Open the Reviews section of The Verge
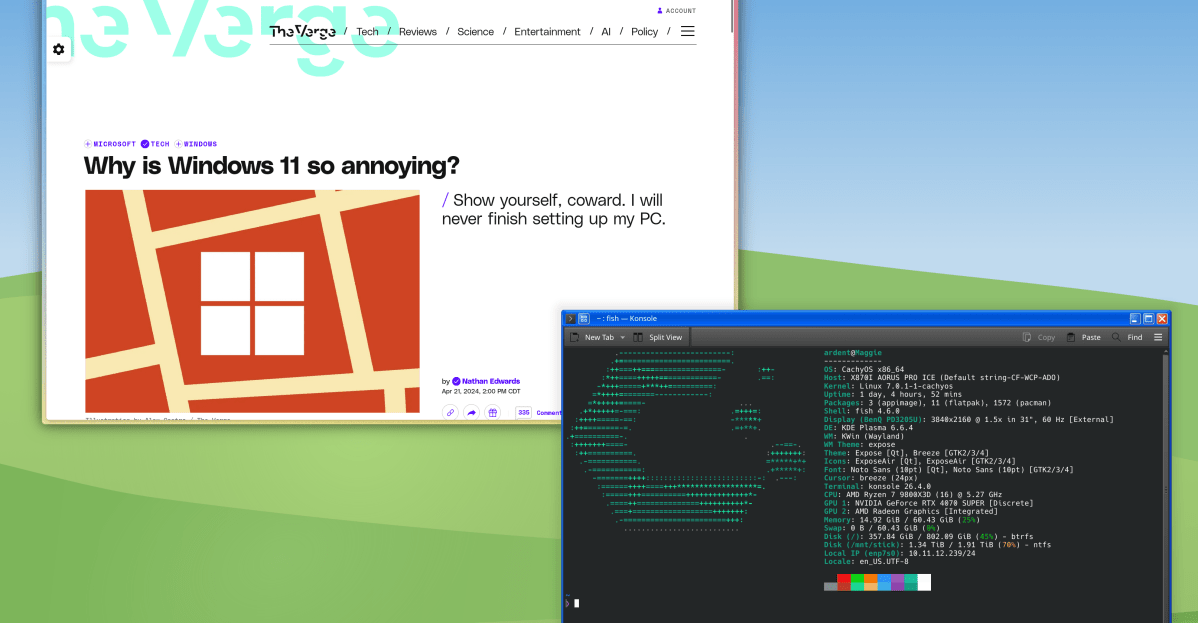 (x=417, y=31)
